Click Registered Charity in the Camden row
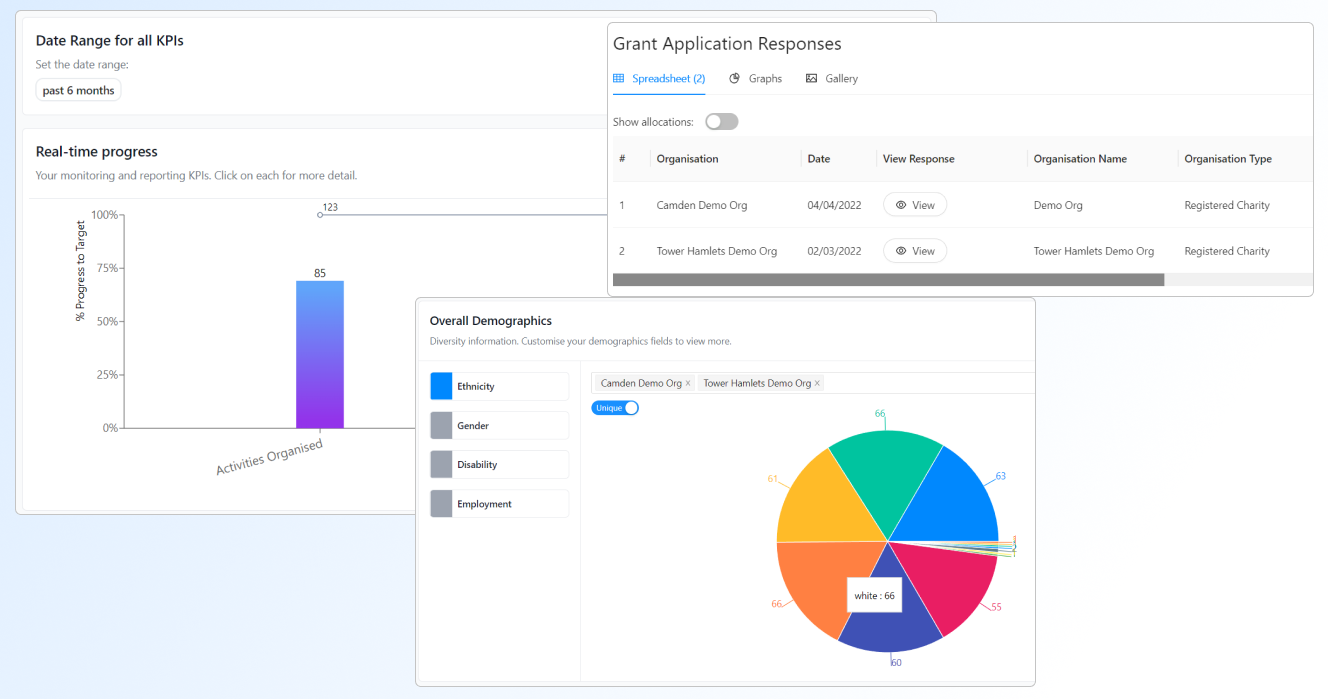 (x=1227, y=205)
